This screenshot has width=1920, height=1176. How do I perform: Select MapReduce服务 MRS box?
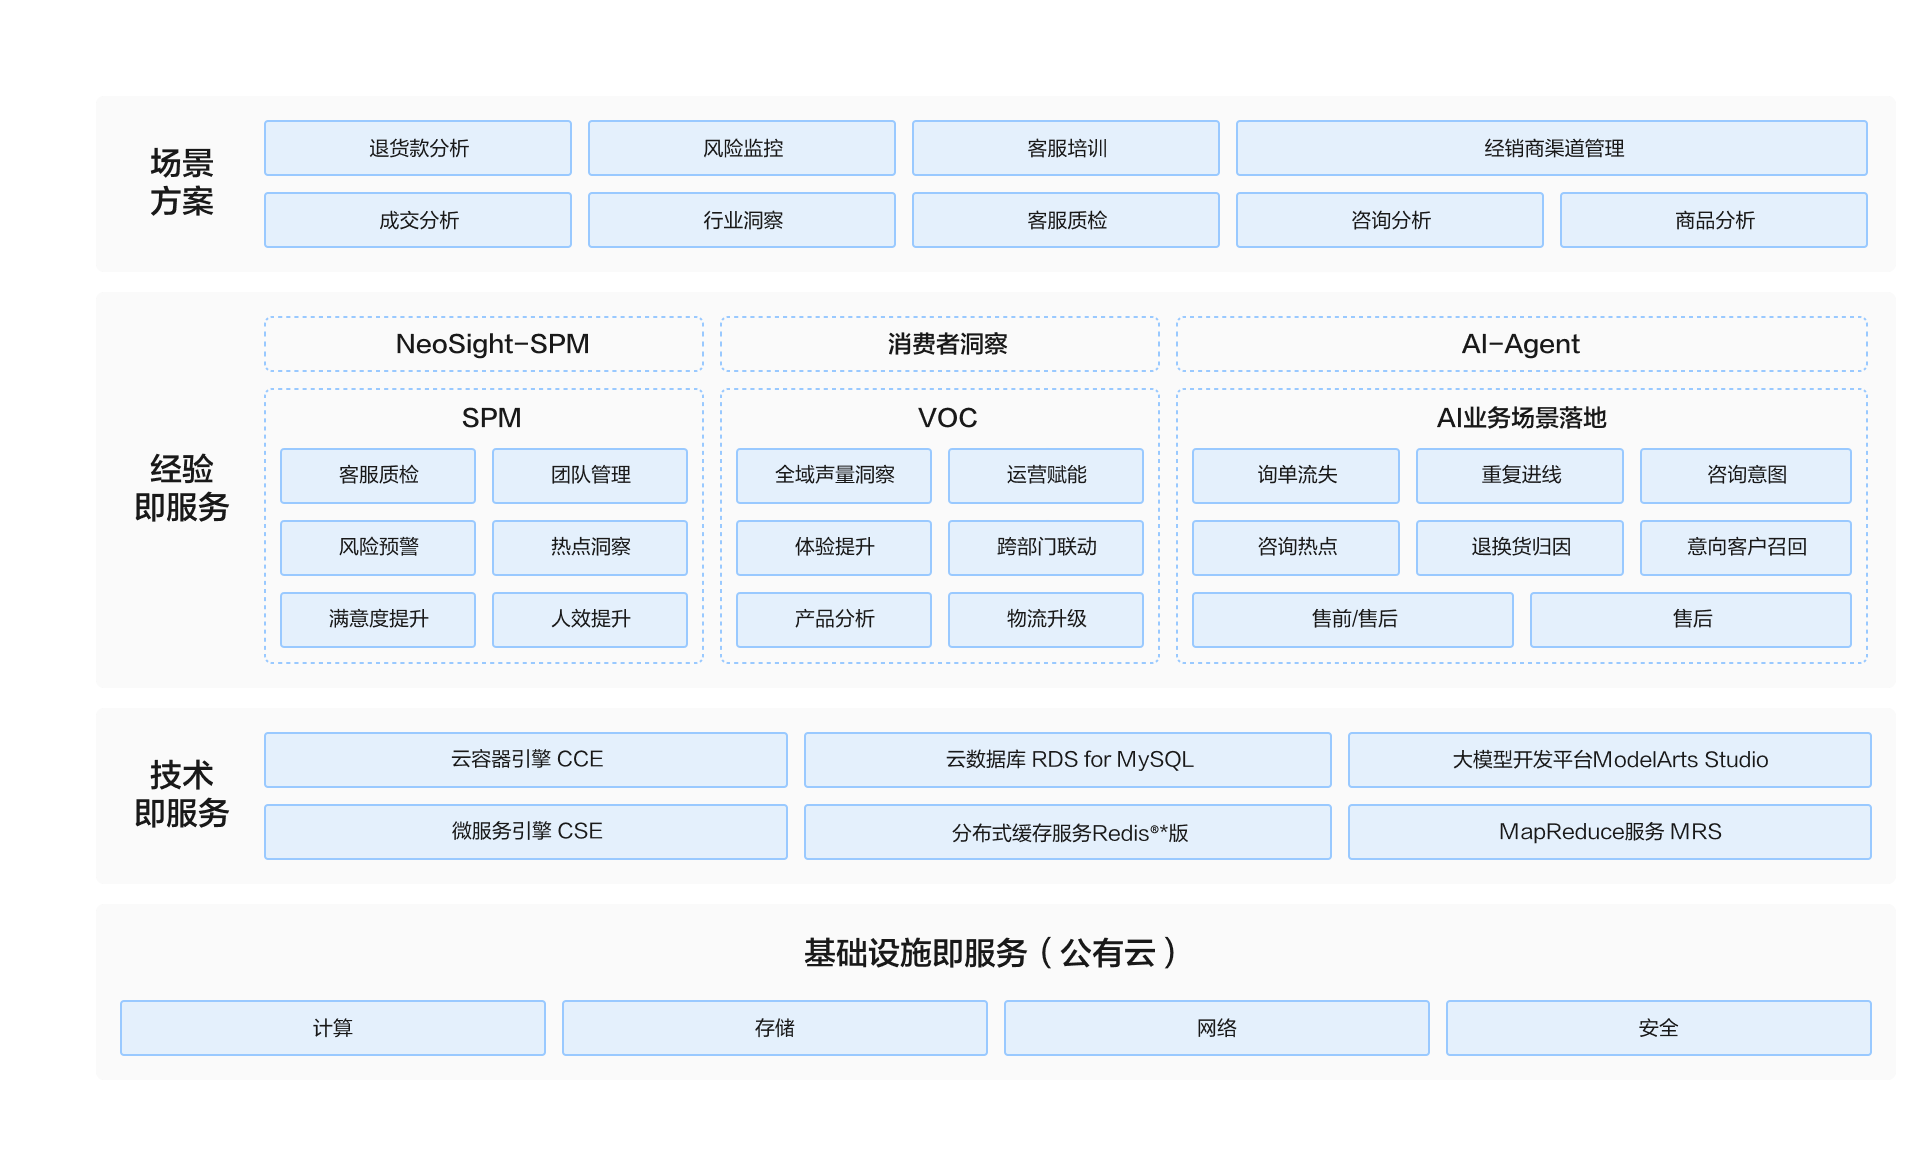click(1610, 832)
